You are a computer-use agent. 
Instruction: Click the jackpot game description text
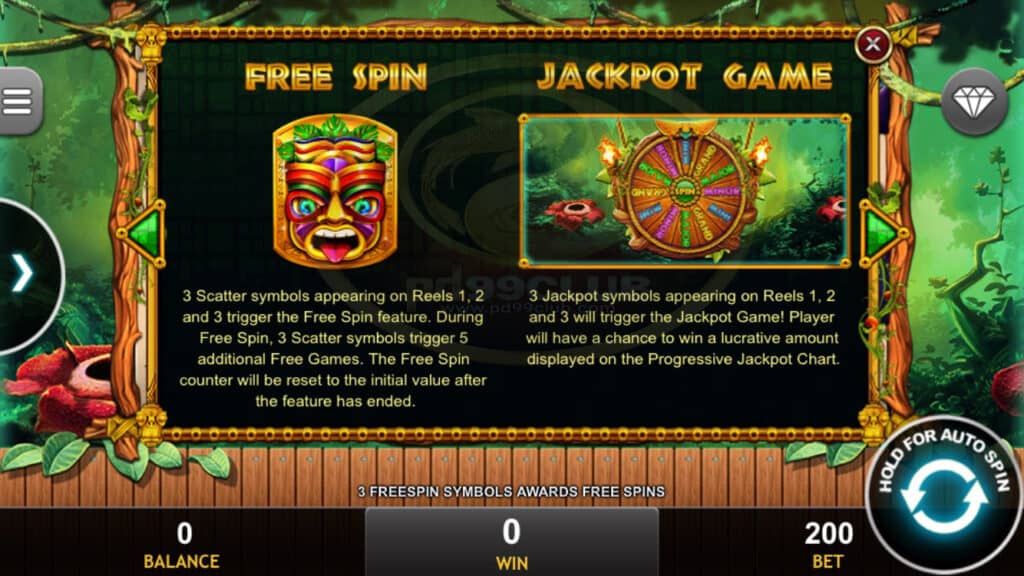pos(683,327)
